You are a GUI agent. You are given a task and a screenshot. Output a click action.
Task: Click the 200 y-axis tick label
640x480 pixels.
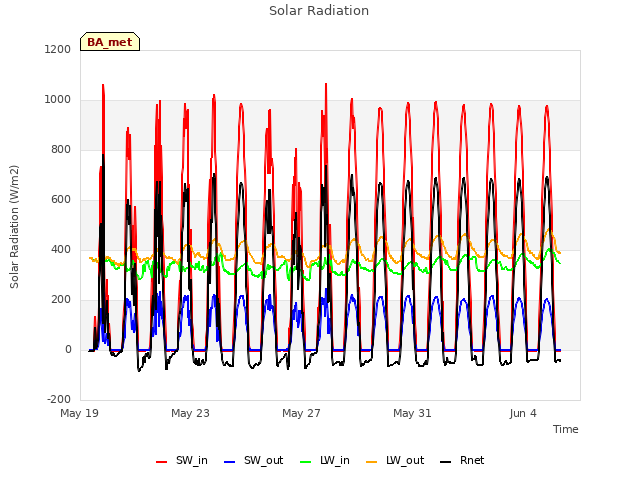pos(61,300)
